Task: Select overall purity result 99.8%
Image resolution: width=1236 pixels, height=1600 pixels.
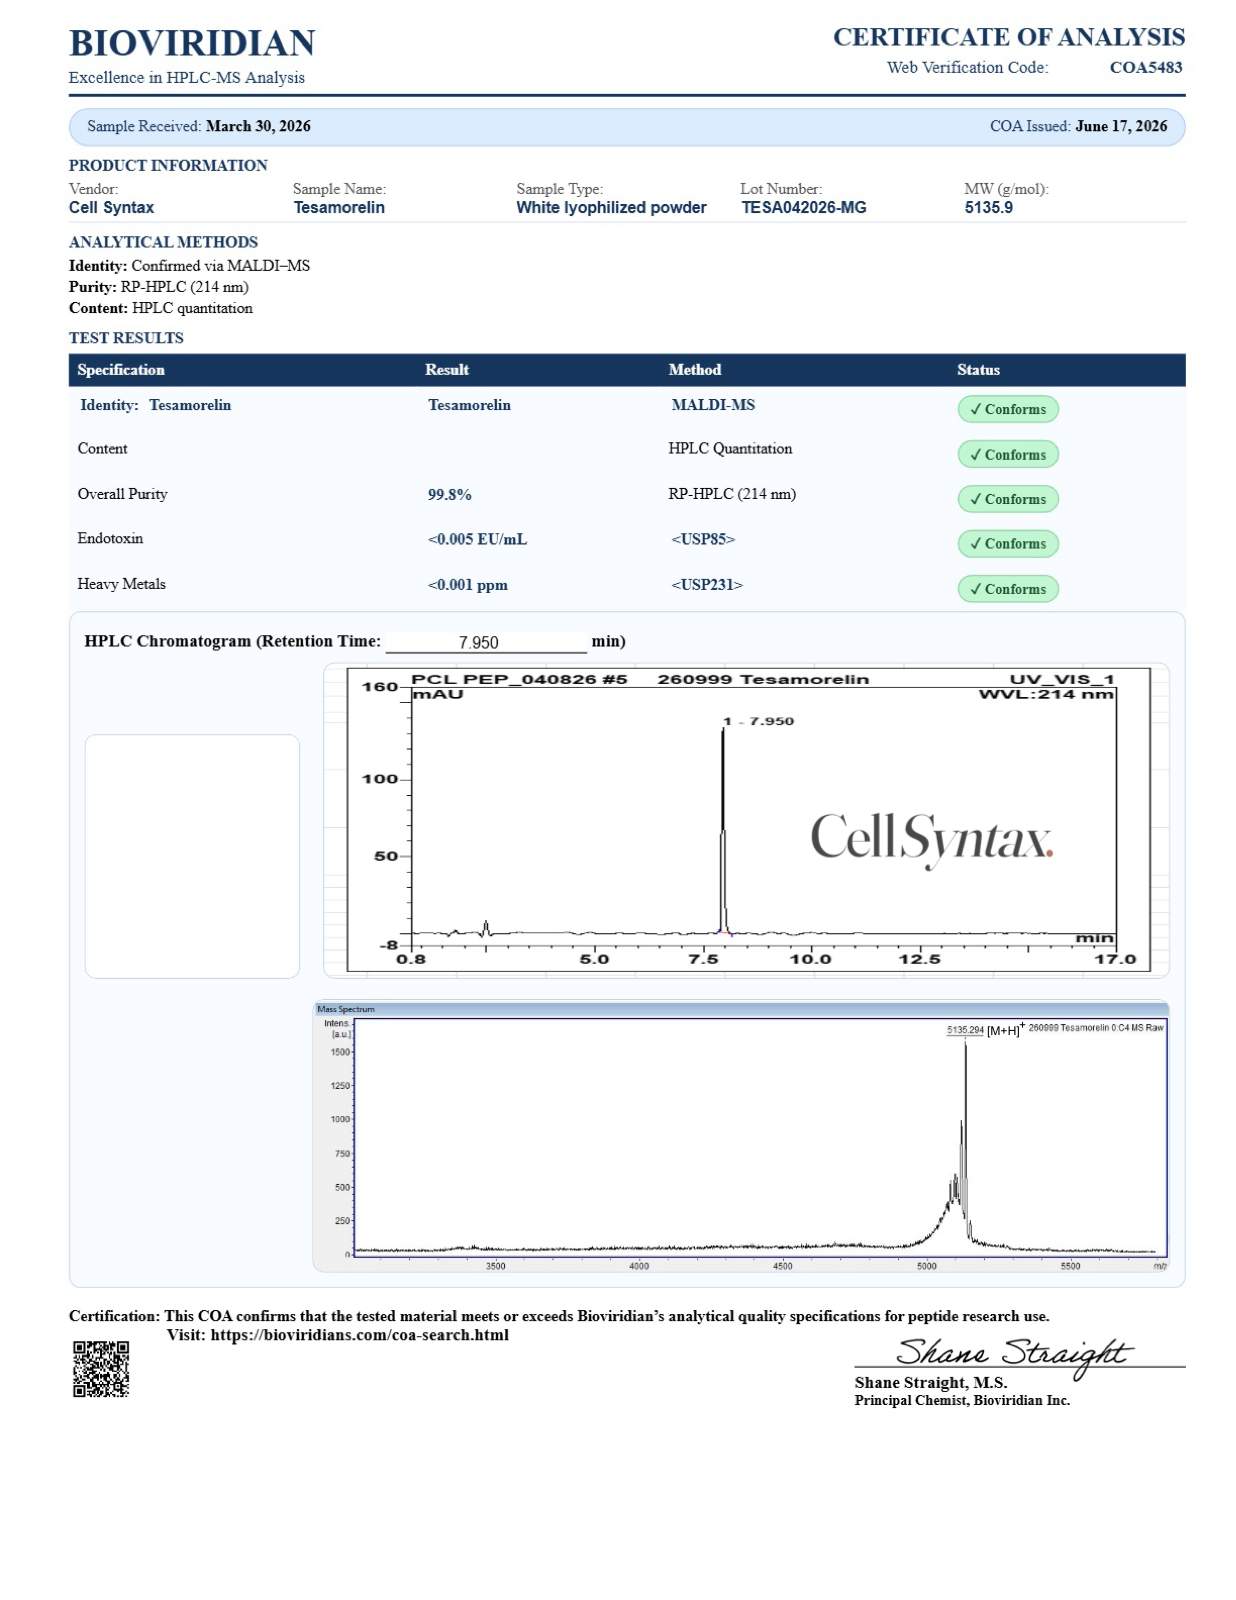Action: tap(450, 495)
